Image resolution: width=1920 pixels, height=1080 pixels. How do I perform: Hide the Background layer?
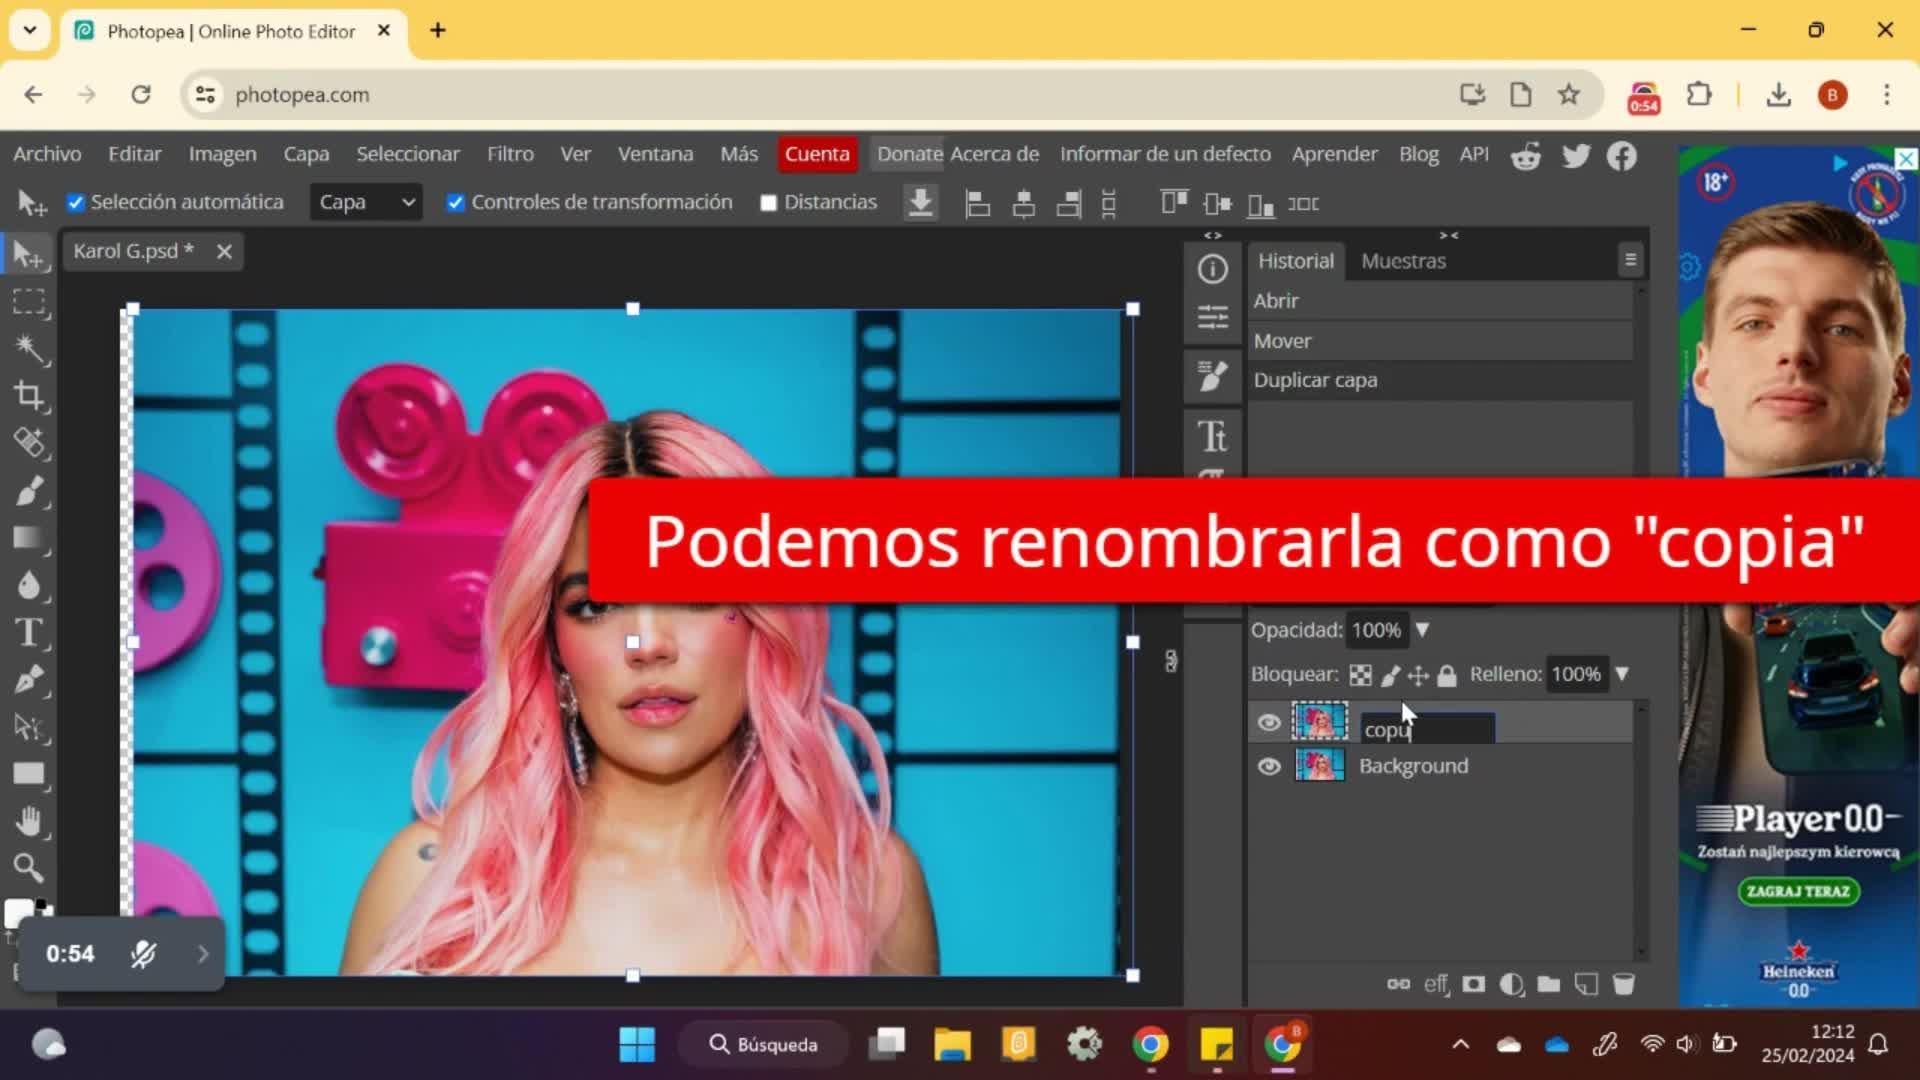coord(1269,767)
